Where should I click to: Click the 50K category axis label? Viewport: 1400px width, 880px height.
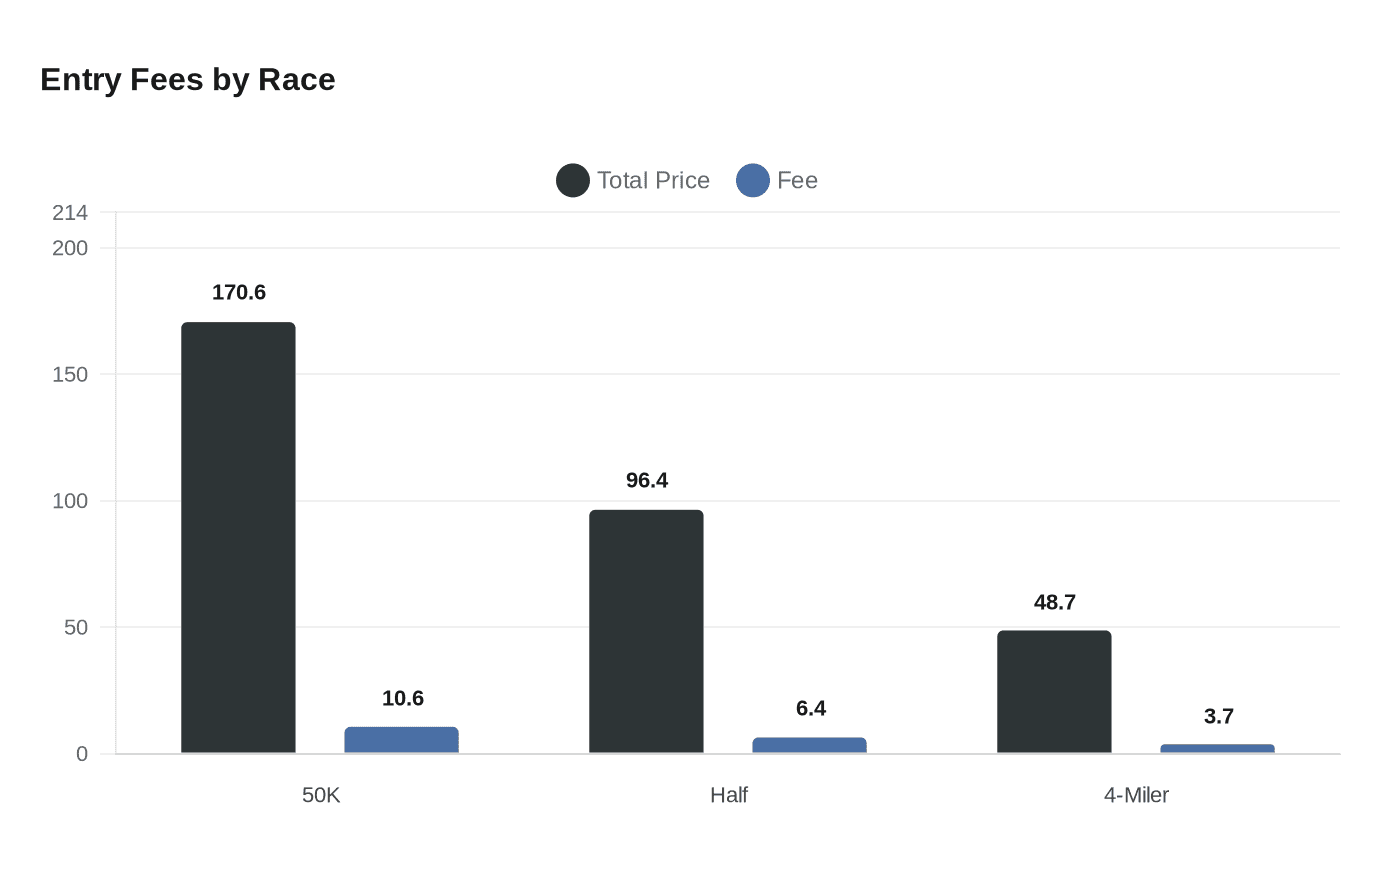[321, 796]
